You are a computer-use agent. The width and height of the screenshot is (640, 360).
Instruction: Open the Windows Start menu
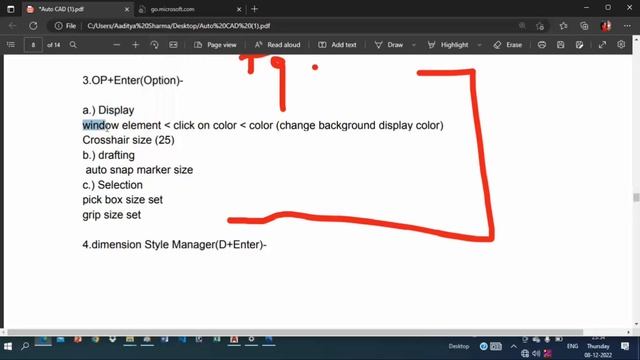tap(8, 347)
